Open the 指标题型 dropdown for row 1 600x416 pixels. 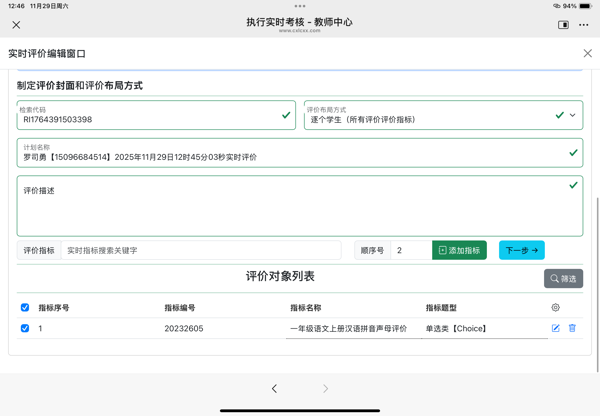[484, 328]
